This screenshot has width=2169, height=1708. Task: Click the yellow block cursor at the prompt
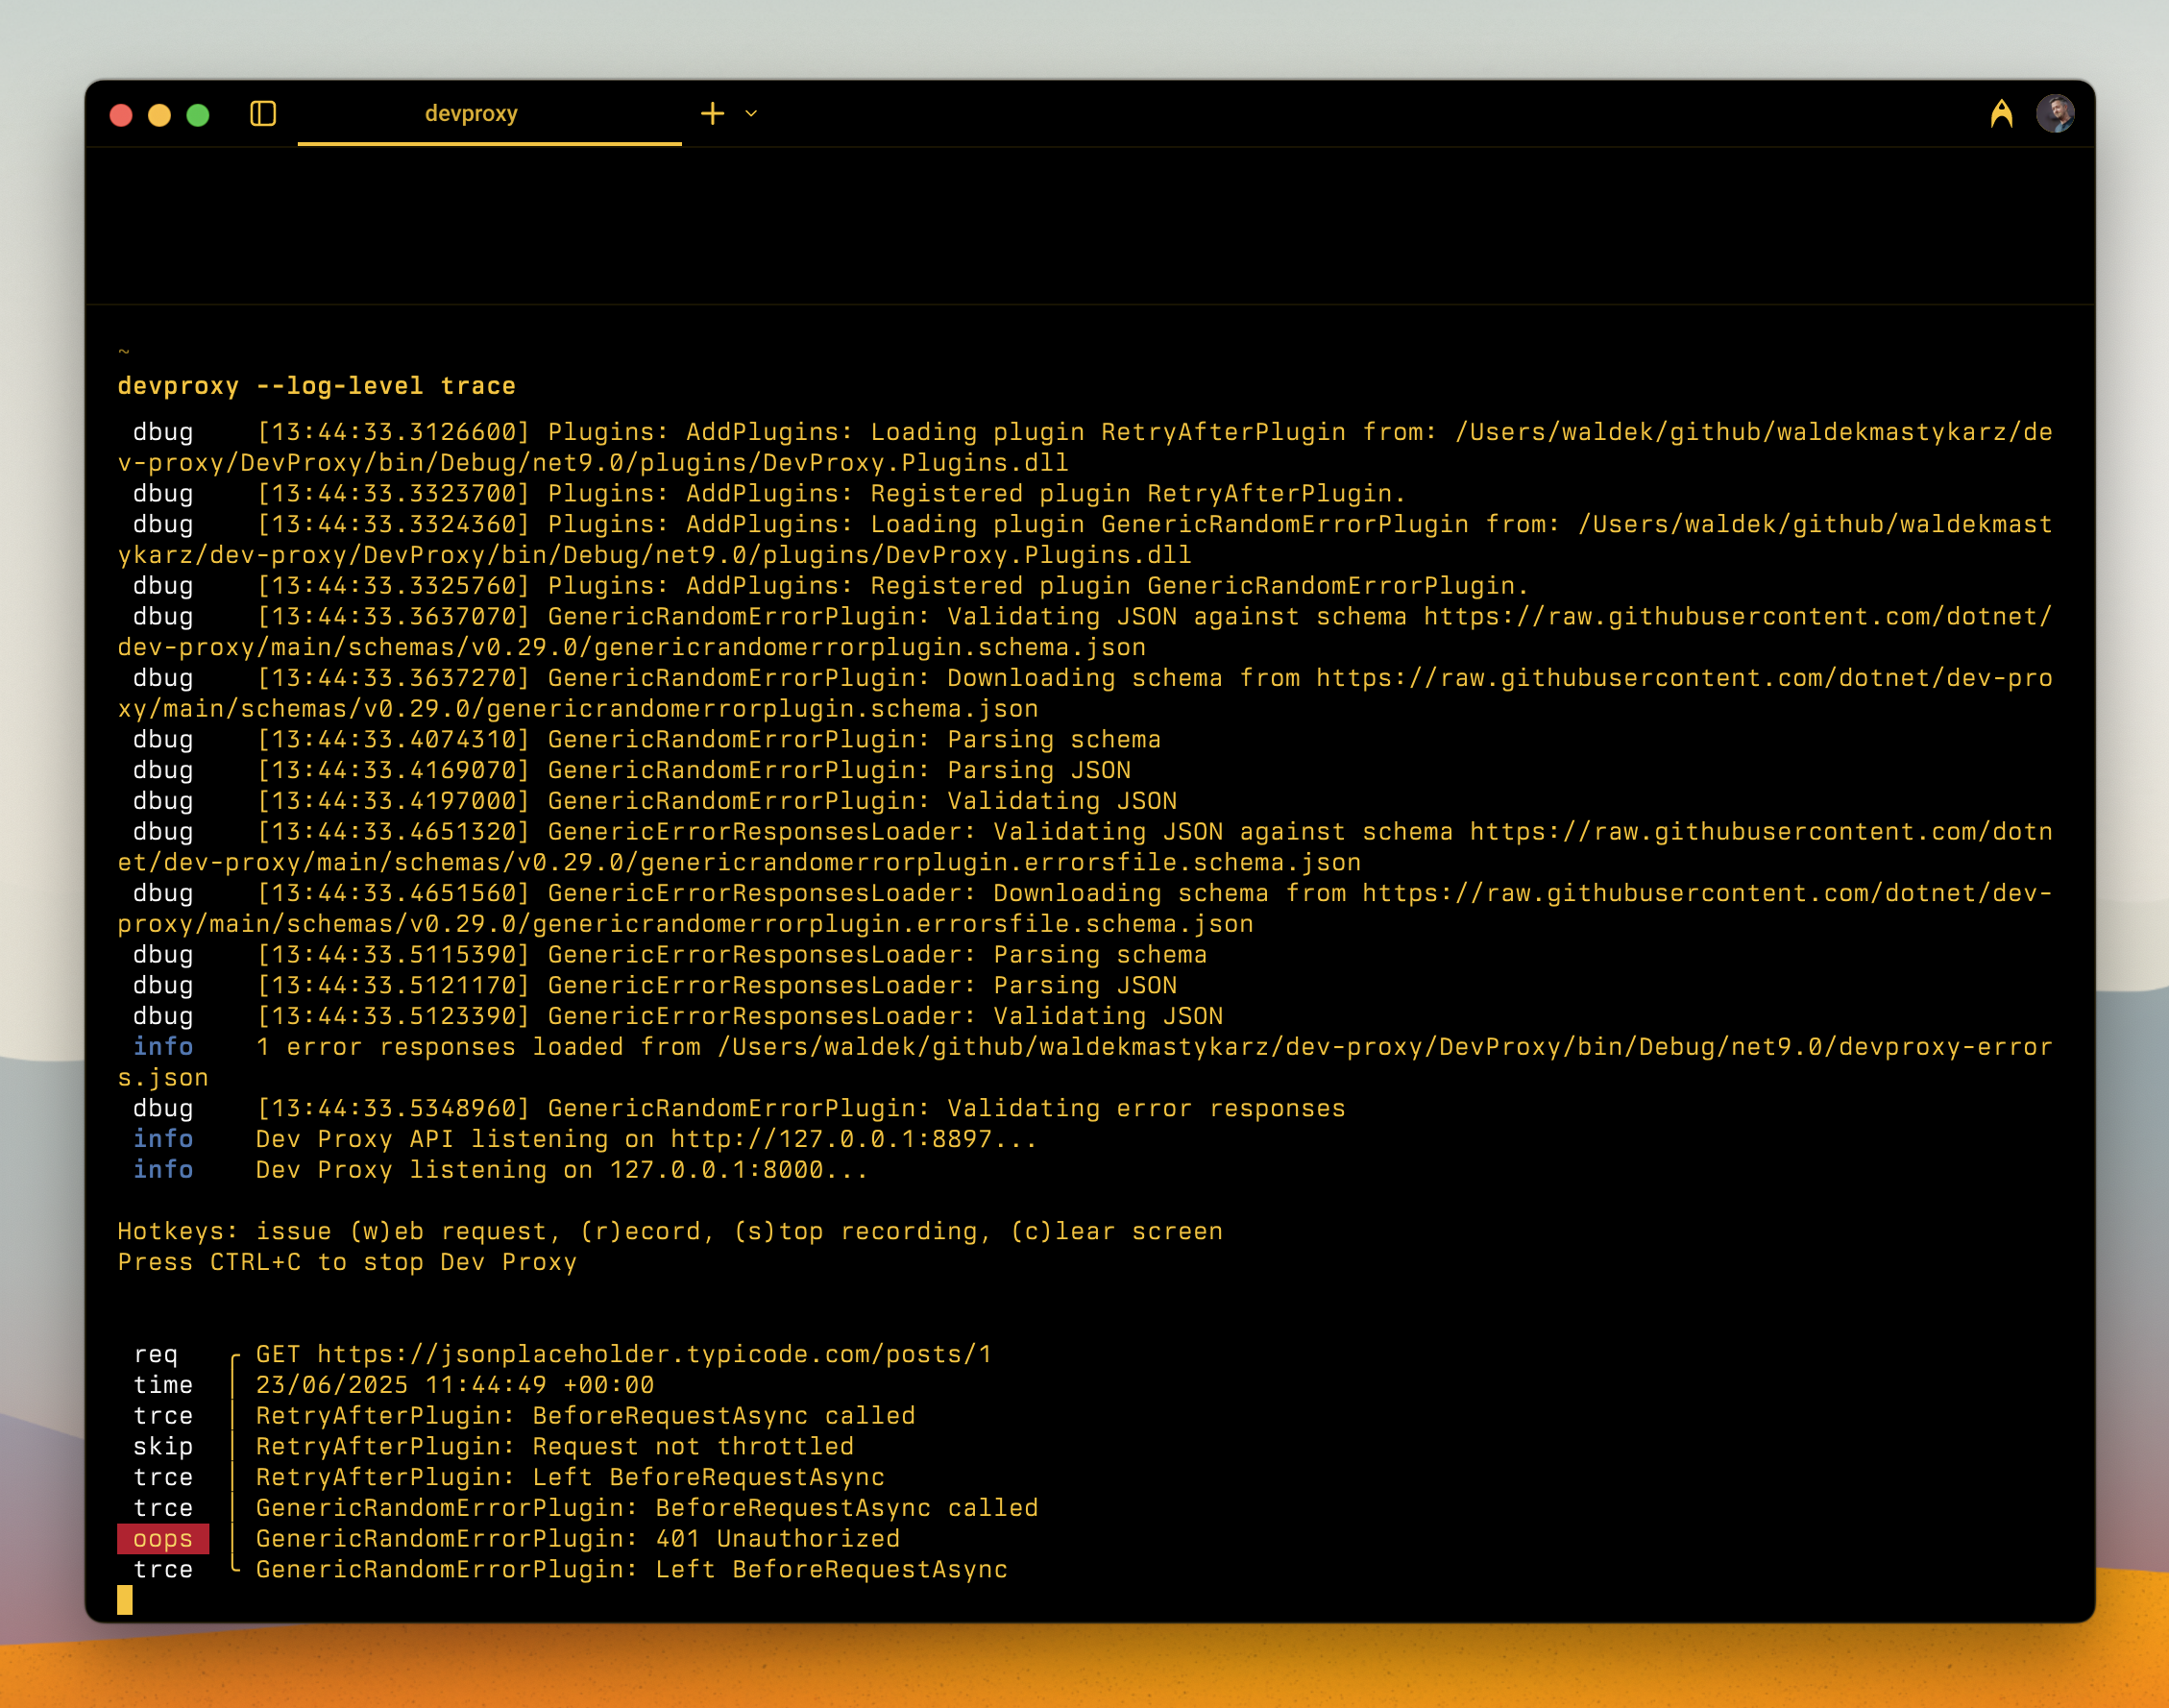(126, 1602)
